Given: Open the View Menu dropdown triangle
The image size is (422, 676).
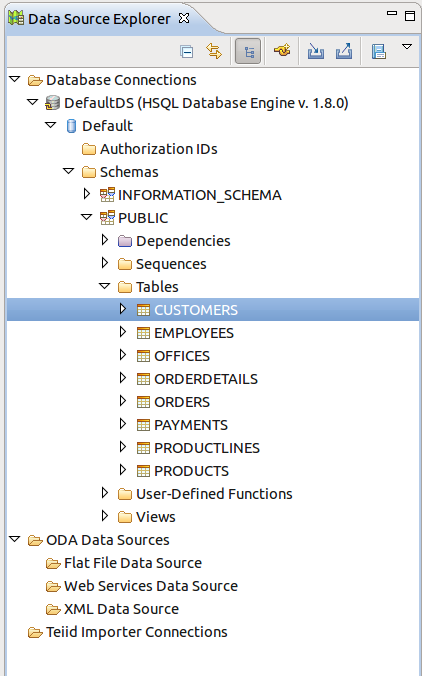Looking at the screenshot, I should [x=407, y=47].
